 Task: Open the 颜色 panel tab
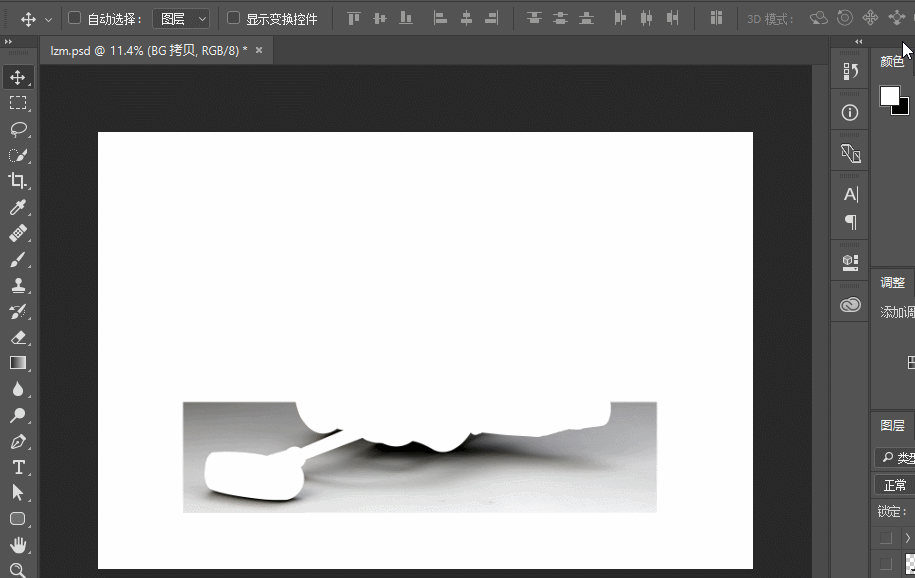tap(892, 61)
